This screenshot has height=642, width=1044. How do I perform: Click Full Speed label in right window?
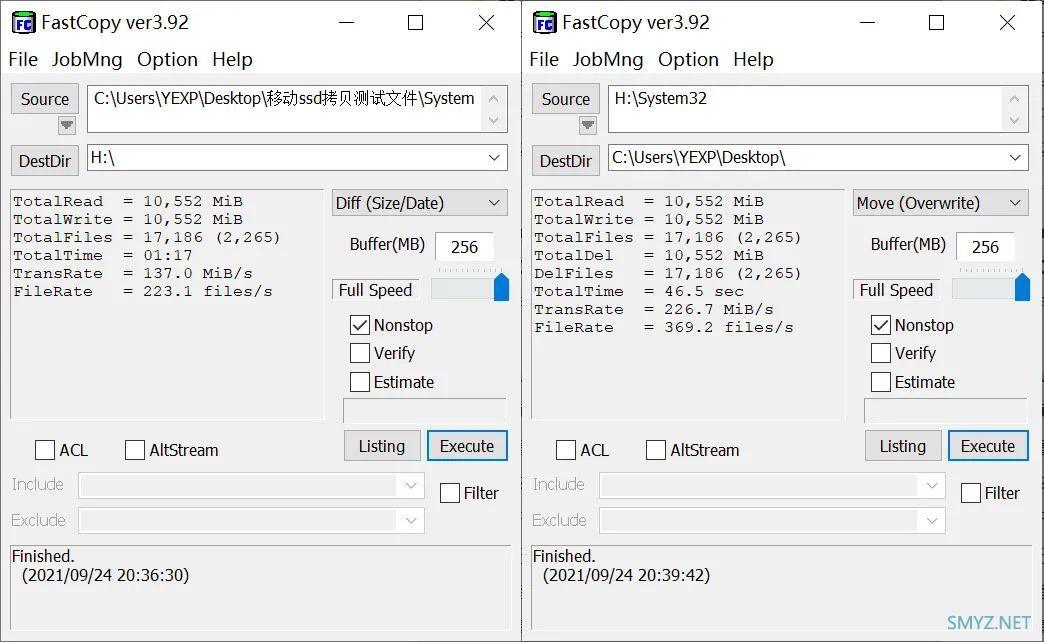pos(896,290)
